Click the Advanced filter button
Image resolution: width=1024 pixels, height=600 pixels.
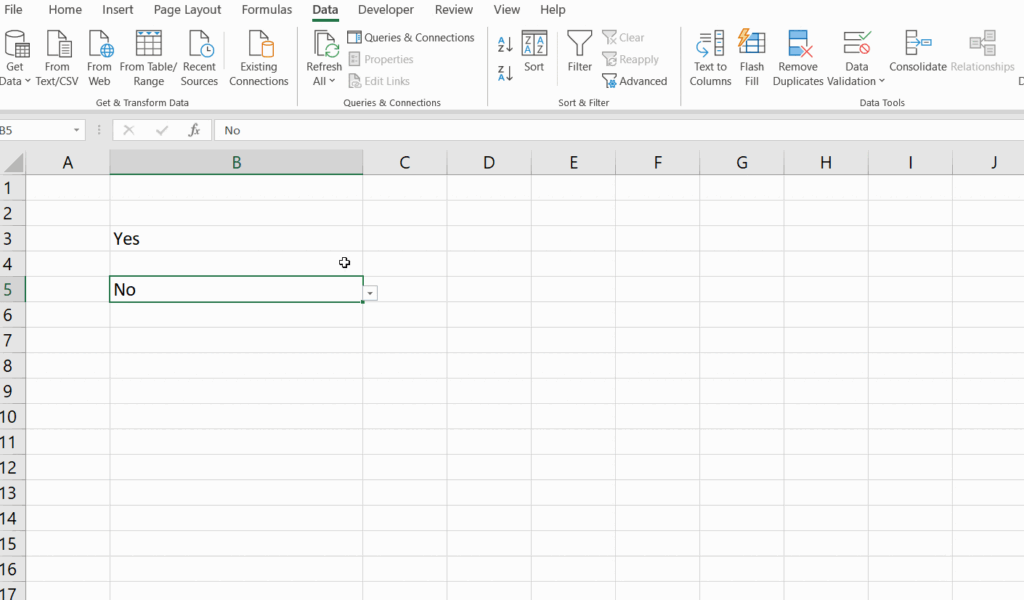634,81
